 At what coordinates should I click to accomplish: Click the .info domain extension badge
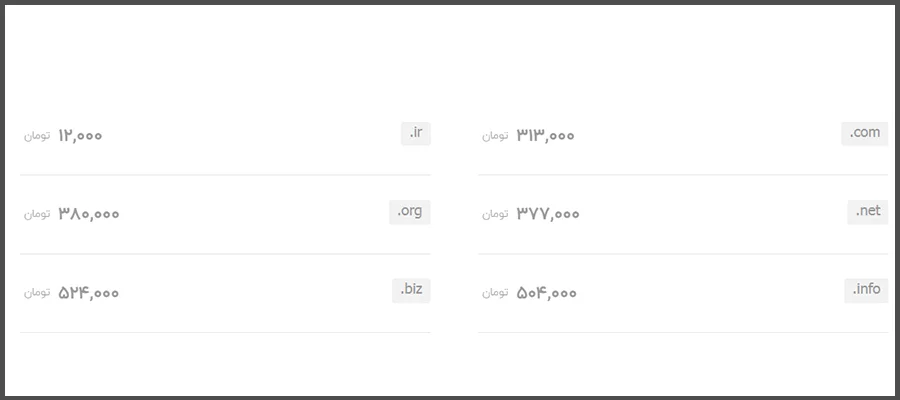tap(866, 290)
